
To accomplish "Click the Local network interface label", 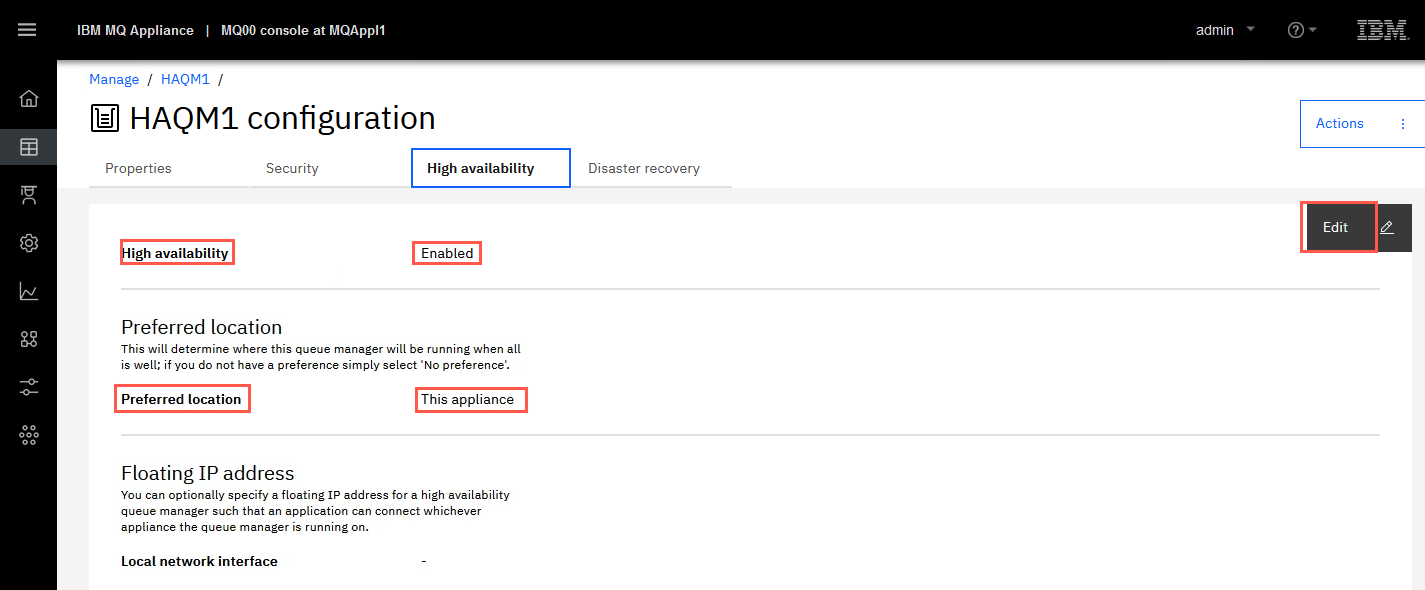I will click(199, 561).
